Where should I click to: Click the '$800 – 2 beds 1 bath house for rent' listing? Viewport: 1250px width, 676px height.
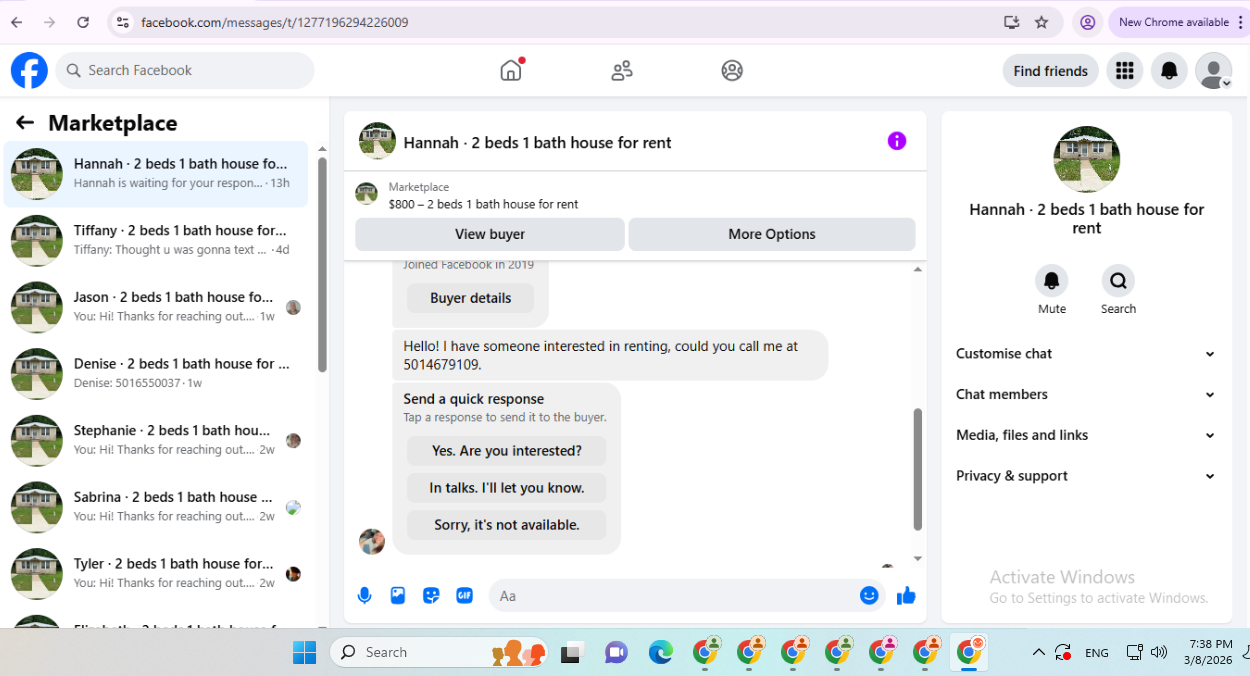point(483,204)
